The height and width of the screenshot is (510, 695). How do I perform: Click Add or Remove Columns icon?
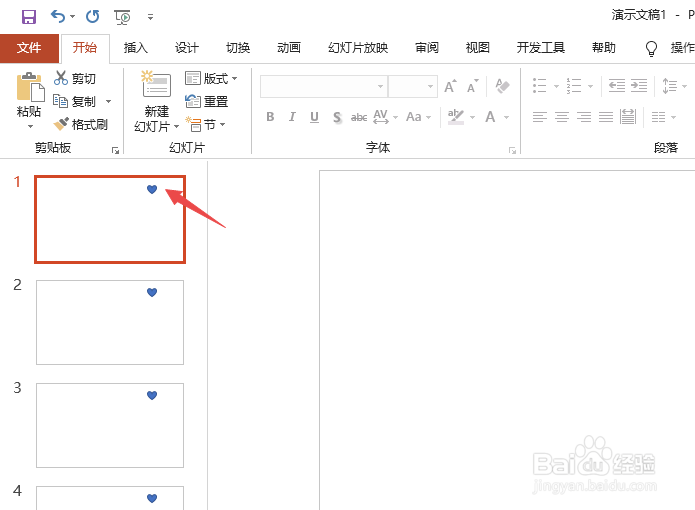(659, 117)
